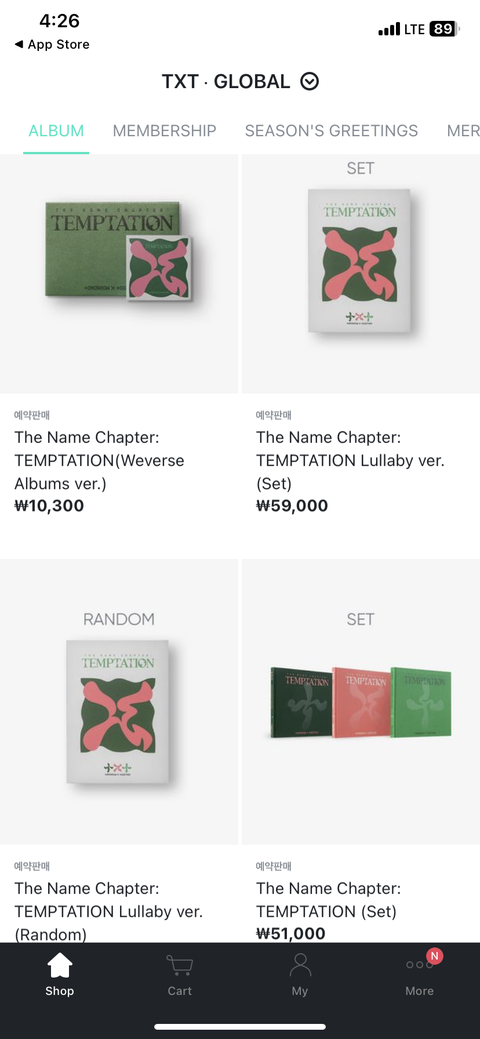This screenshot has height=1039, width=480.
Task: Tap the red N notification badge
Action: (x=434, y=956)
